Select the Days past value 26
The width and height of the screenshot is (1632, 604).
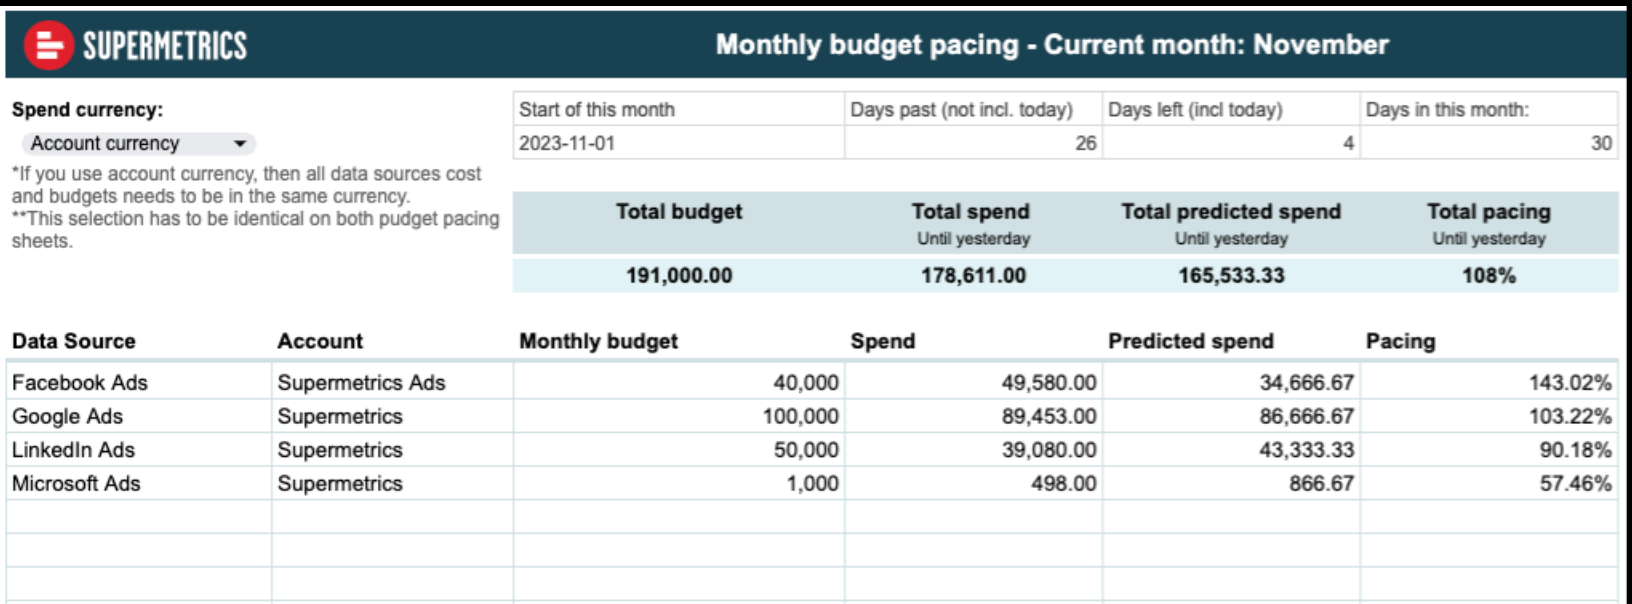tap(972, 143)
